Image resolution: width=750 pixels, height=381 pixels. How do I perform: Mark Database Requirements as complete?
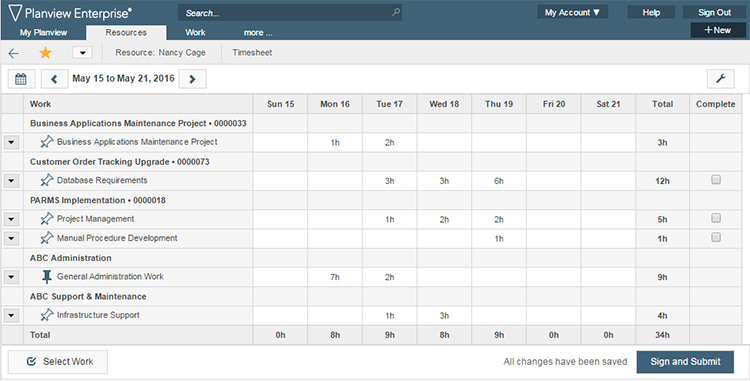[x=716, y=180]
